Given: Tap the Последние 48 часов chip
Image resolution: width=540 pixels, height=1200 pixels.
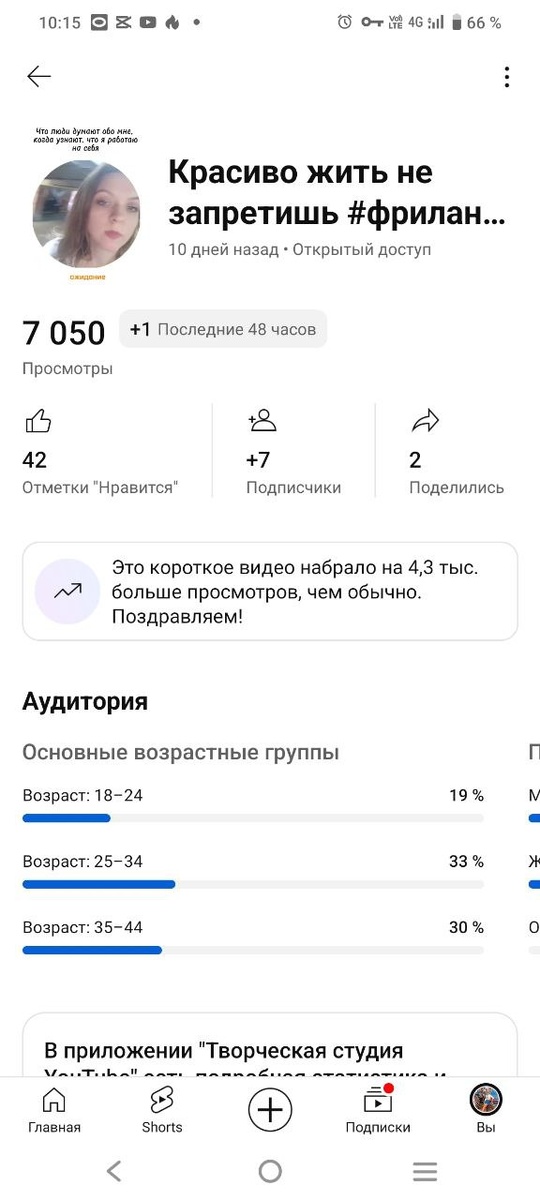Looking at the screenshot, I should (x=223, y=329).
